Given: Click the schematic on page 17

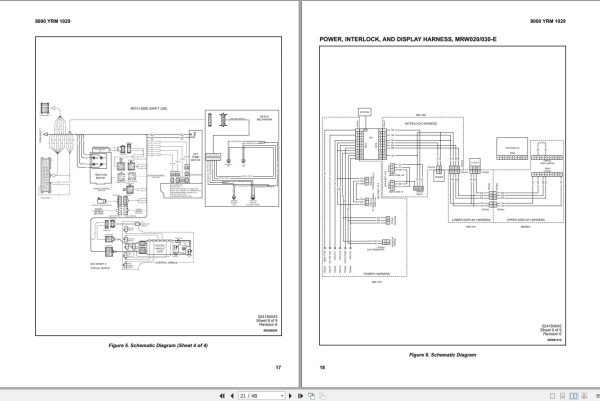Looking at the screenshot, I should coord(158,186).
